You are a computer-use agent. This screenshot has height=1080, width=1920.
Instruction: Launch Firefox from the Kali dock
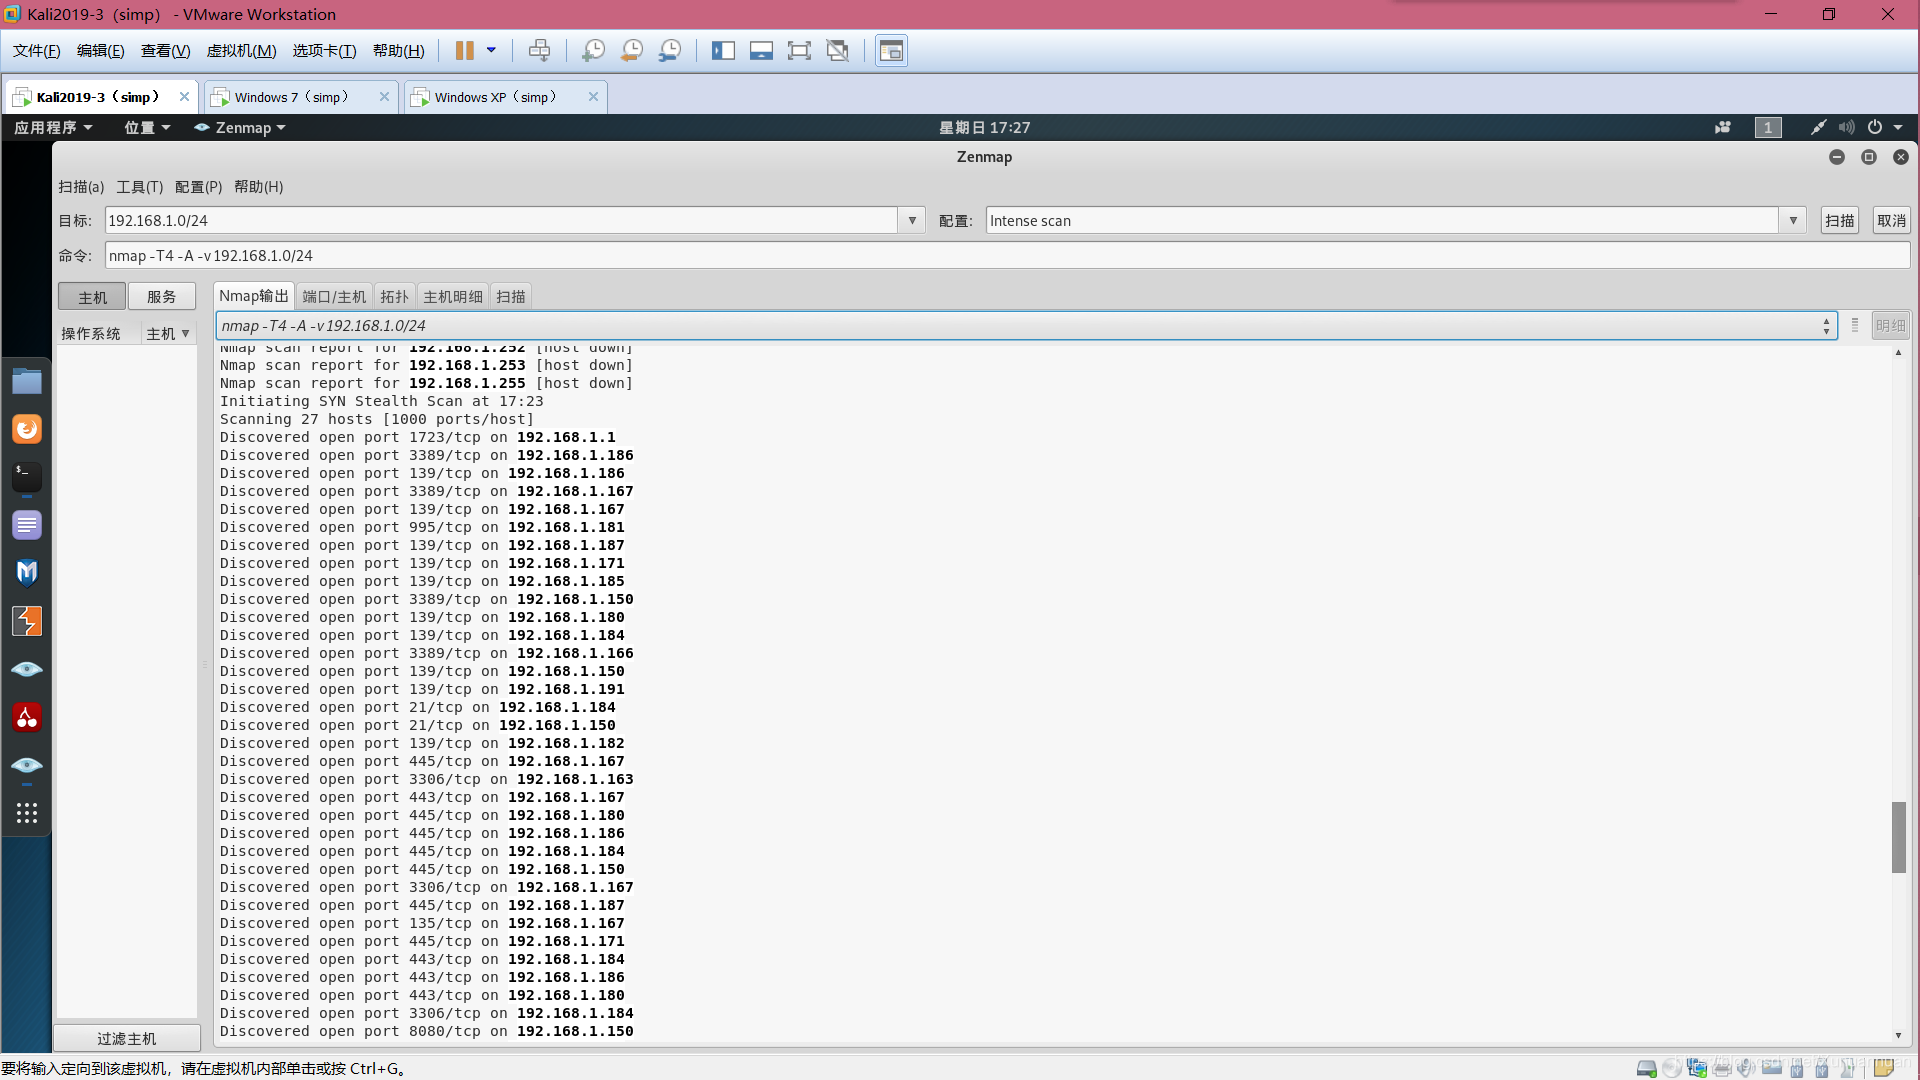pos(27,429)
